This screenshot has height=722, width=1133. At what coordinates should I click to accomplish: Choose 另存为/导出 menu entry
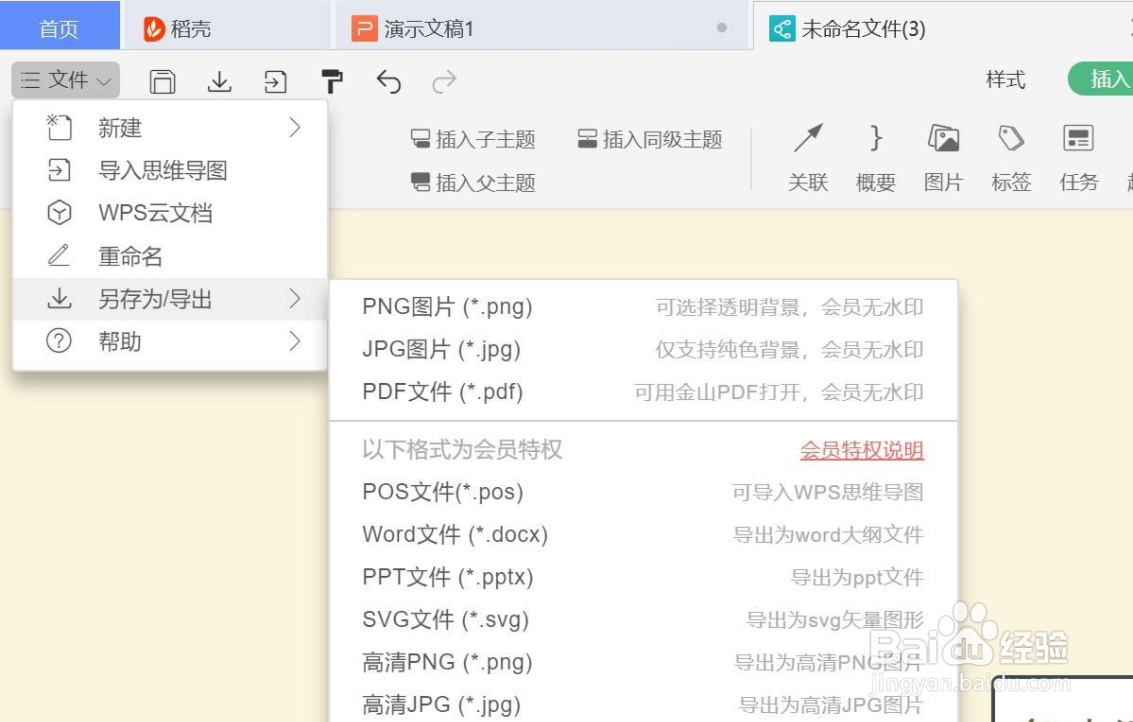[171, 298]
